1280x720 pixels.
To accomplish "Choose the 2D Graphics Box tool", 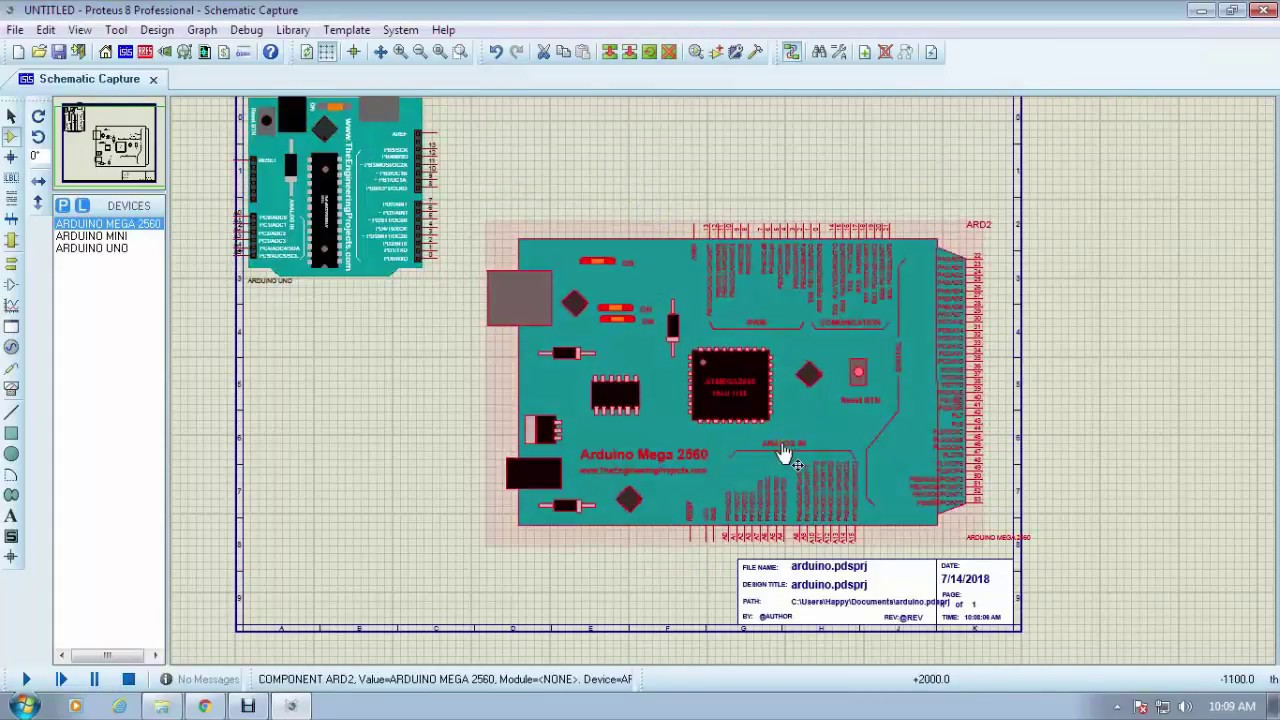I will (11, 433).
